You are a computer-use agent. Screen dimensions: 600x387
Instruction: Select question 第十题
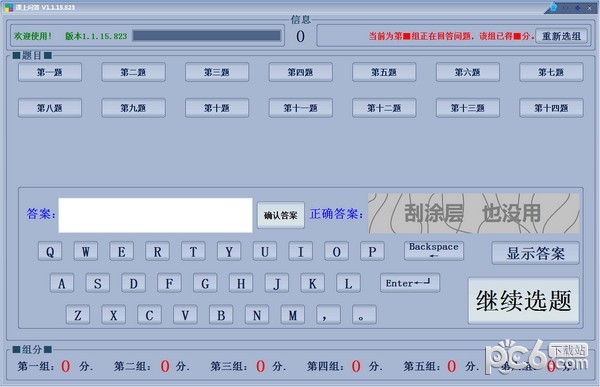click(217, 108)
